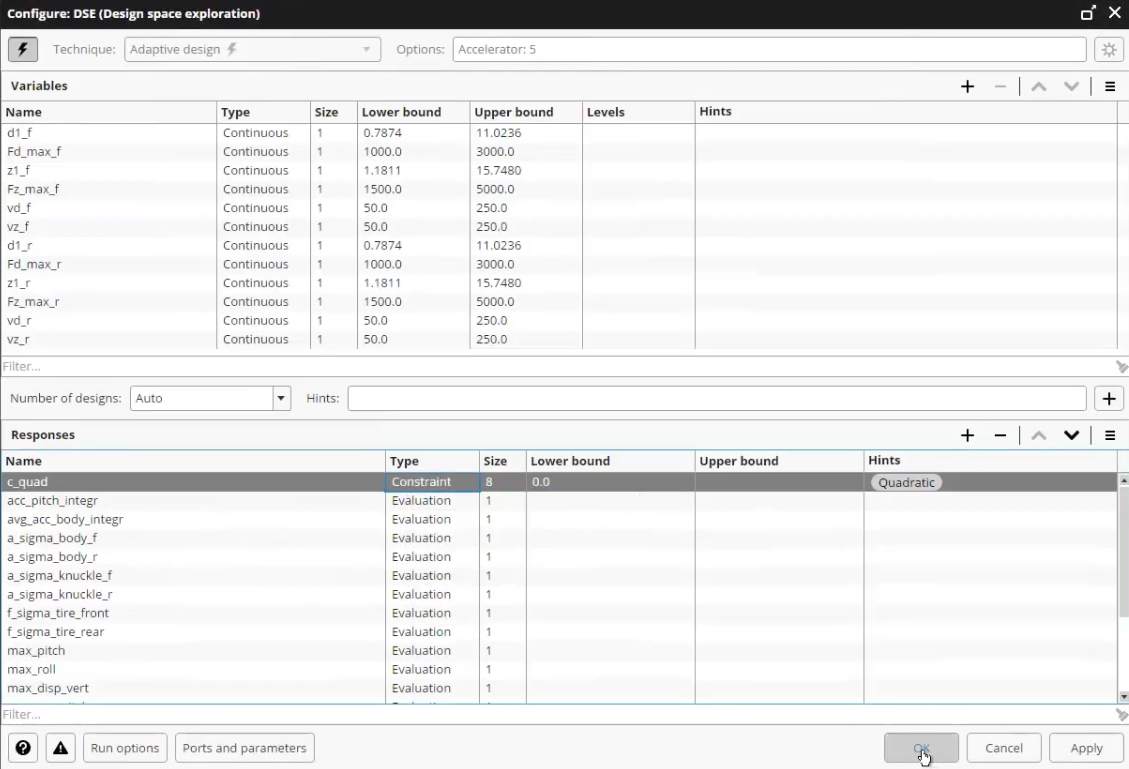
Task: Click the Run options button
Action: [x=125, y=747]
